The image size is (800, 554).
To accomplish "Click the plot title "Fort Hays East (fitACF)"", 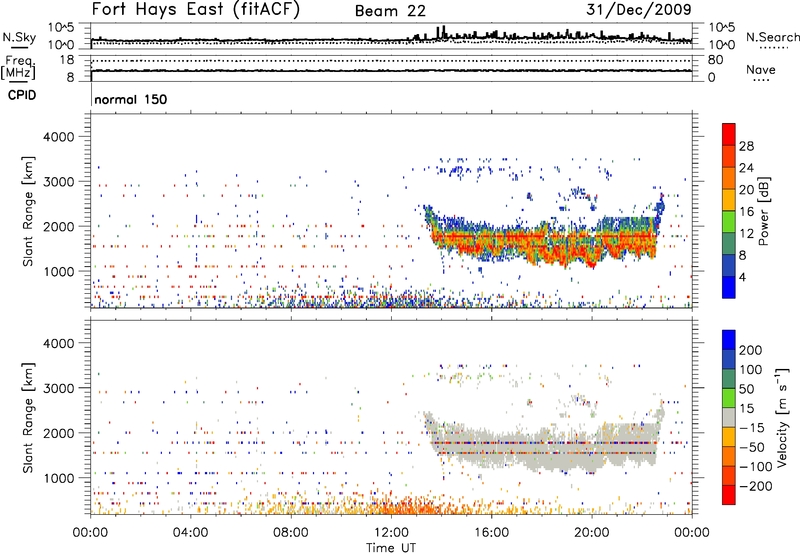I will click(196, 10).
